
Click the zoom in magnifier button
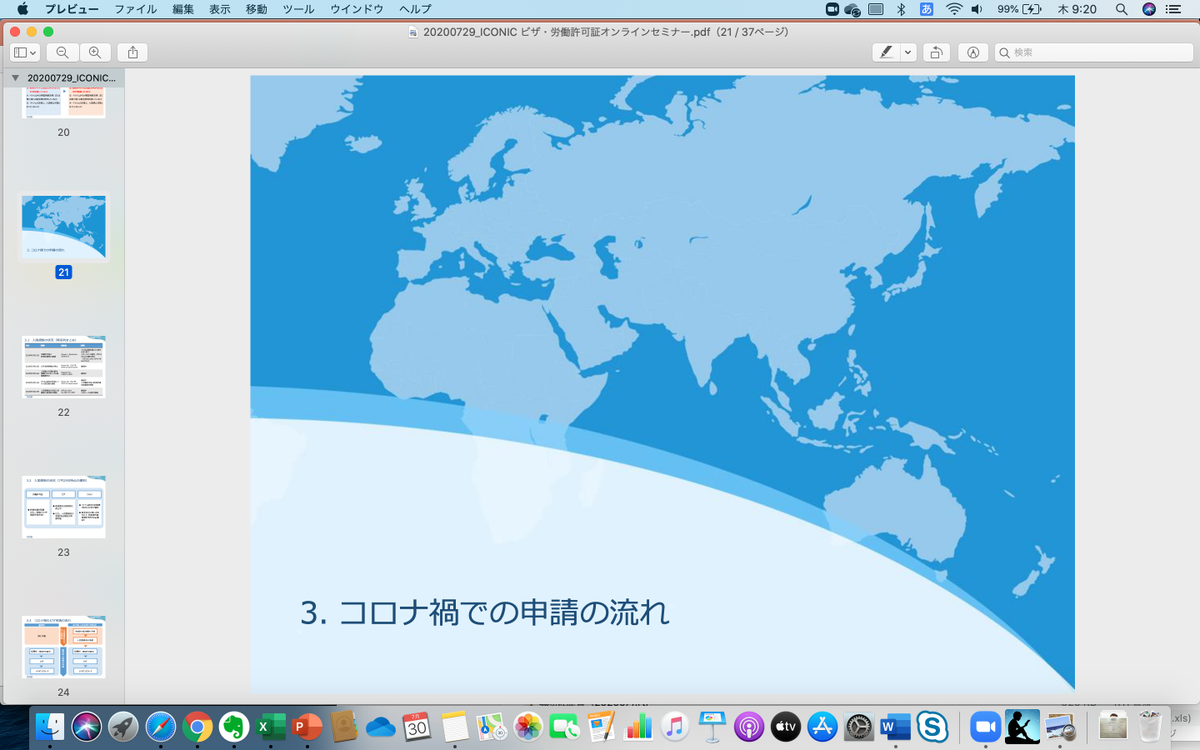pyautogui.click(x=95, y=52)
